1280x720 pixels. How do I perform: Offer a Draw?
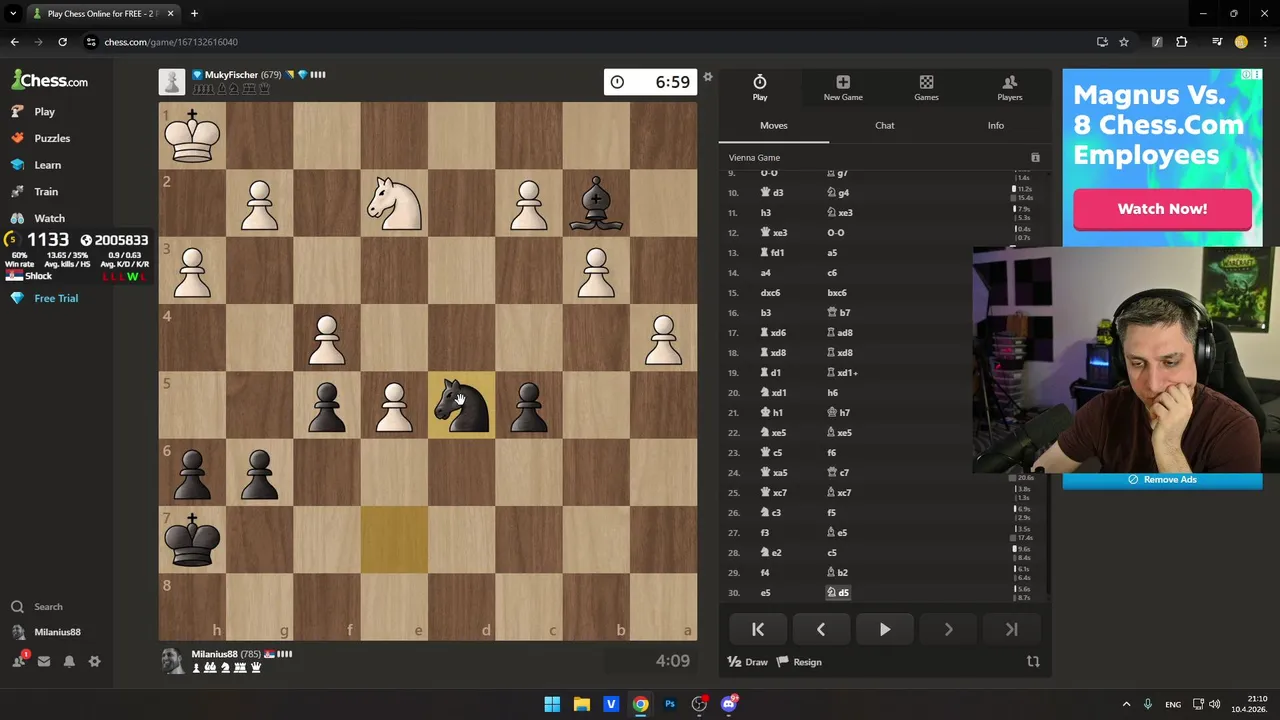(x=748, y=662)
